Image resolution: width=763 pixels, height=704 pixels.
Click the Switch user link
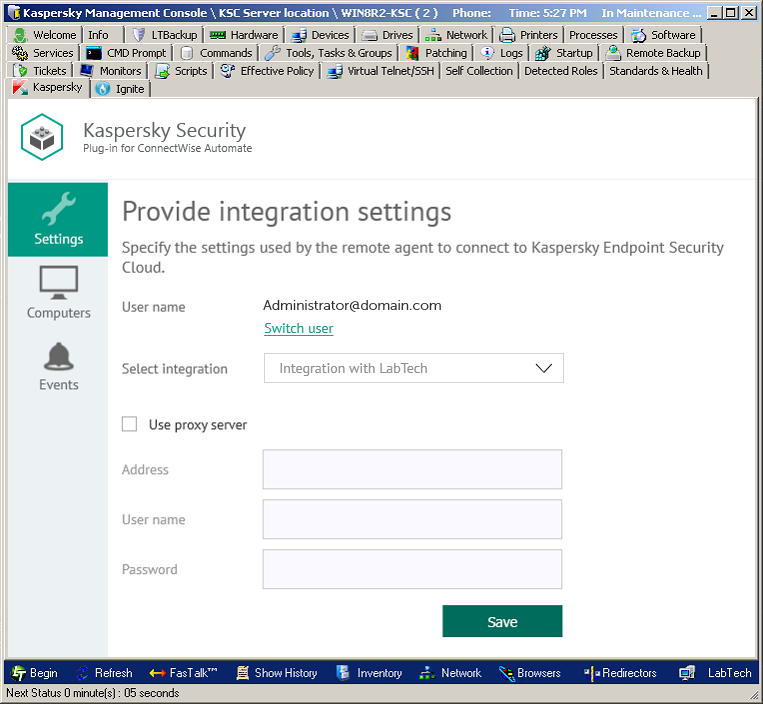(x=298, y=328)
